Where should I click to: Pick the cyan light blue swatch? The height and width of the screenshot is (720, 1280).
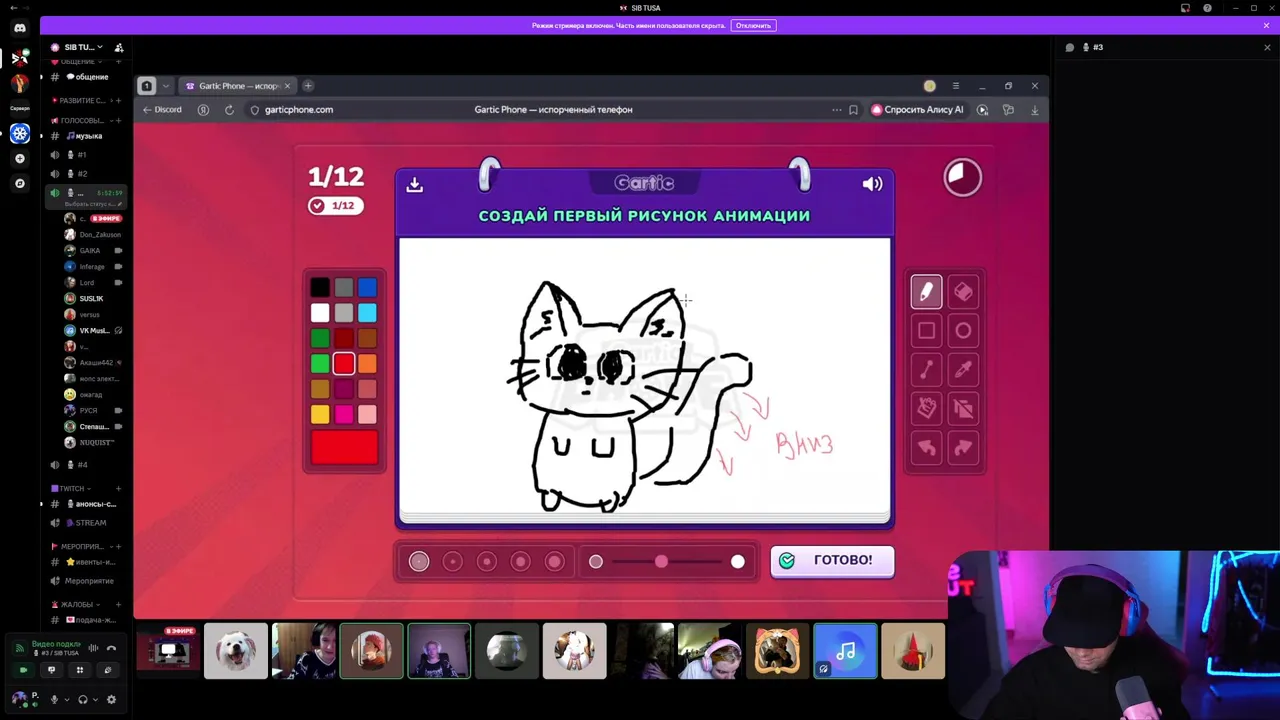[368, 314]
